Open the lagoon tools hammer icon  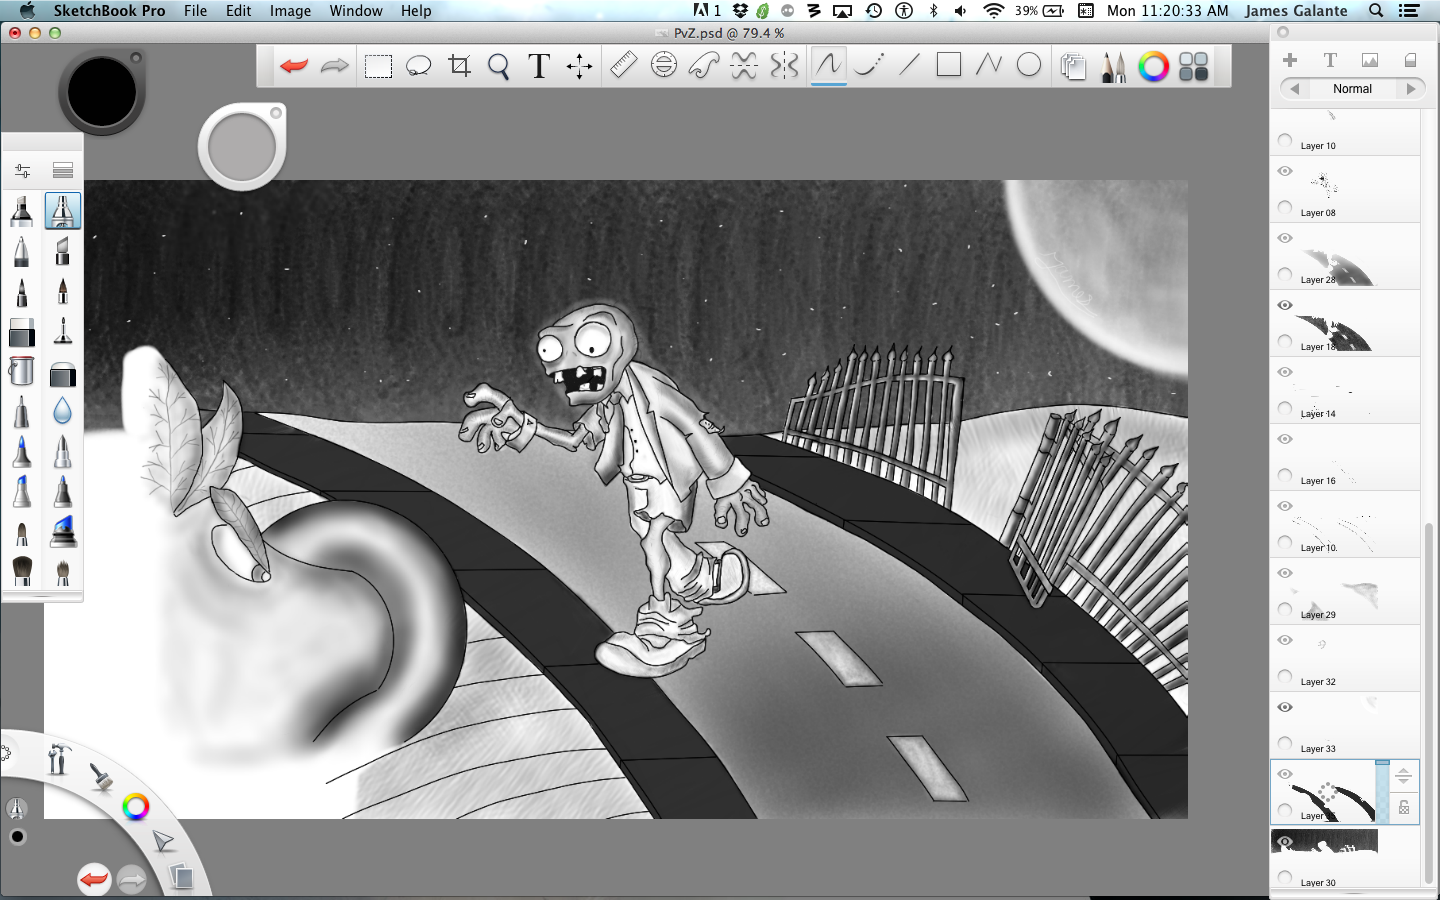(x=58, y=760)
